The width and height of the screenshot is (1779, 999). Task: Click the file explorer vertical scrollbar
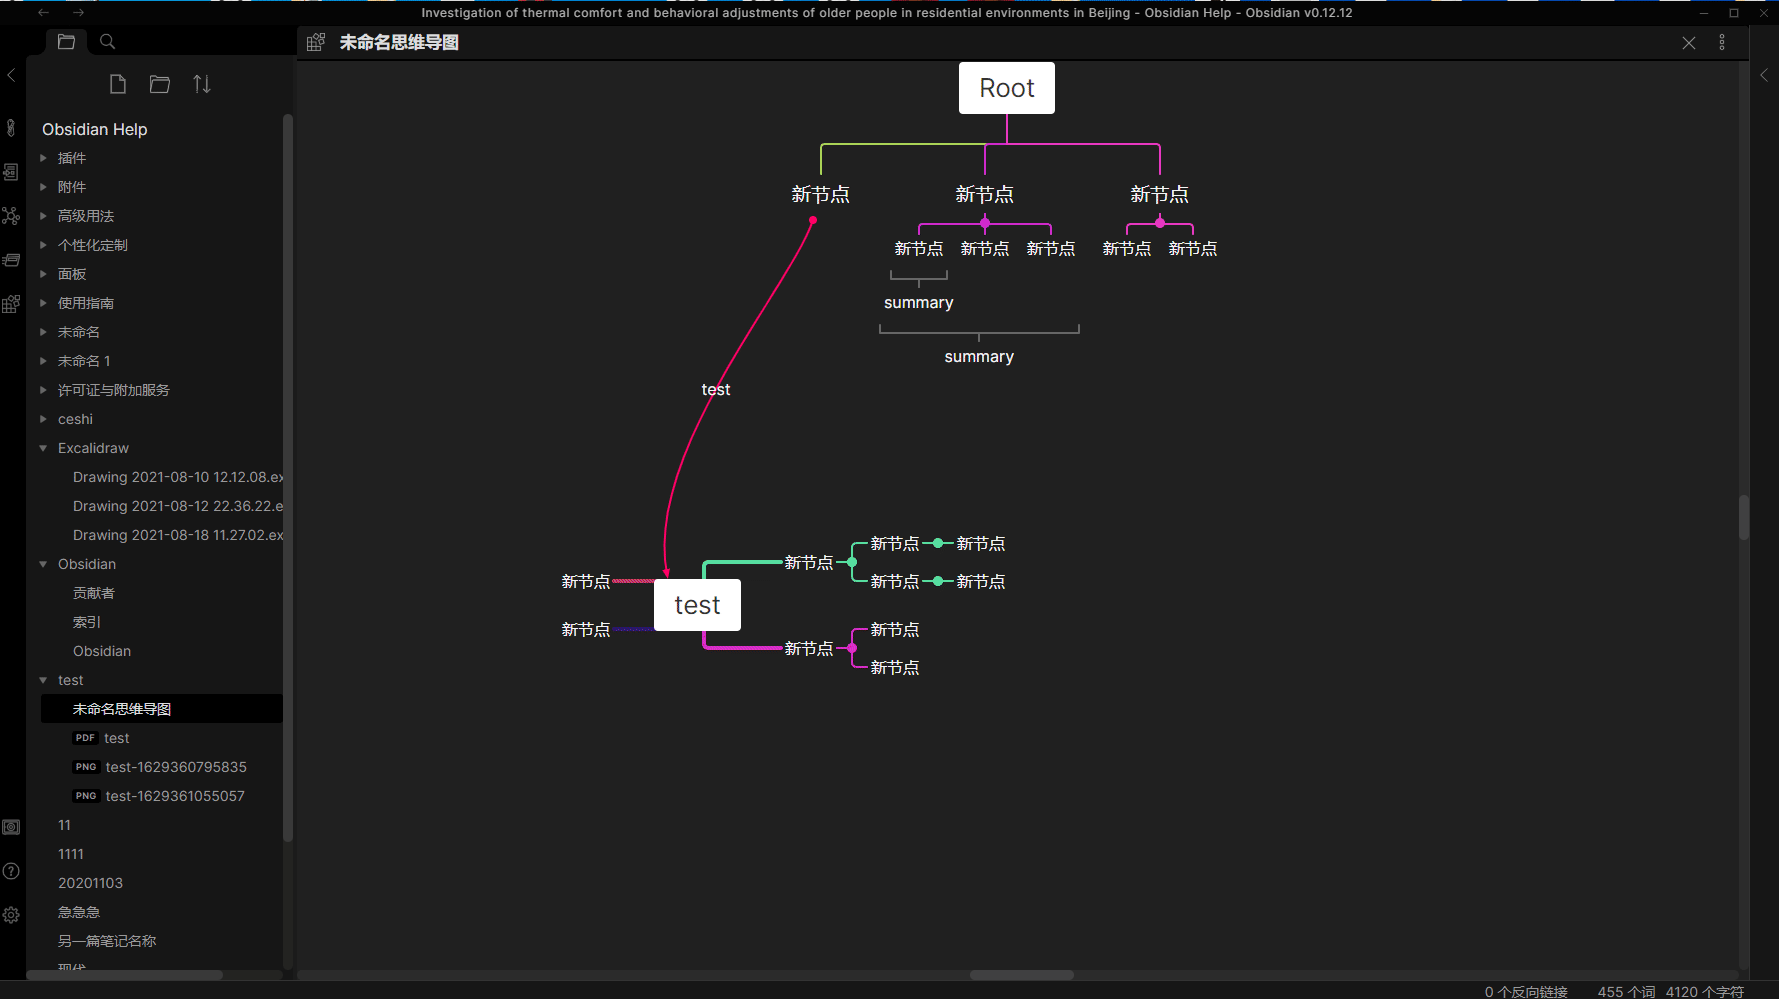coord(288,478)
